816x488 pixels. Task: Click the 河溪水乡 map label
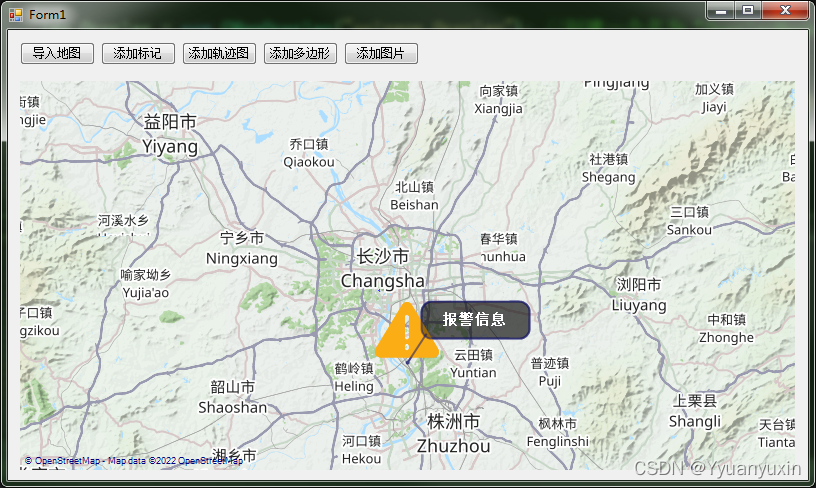[123, 221]
